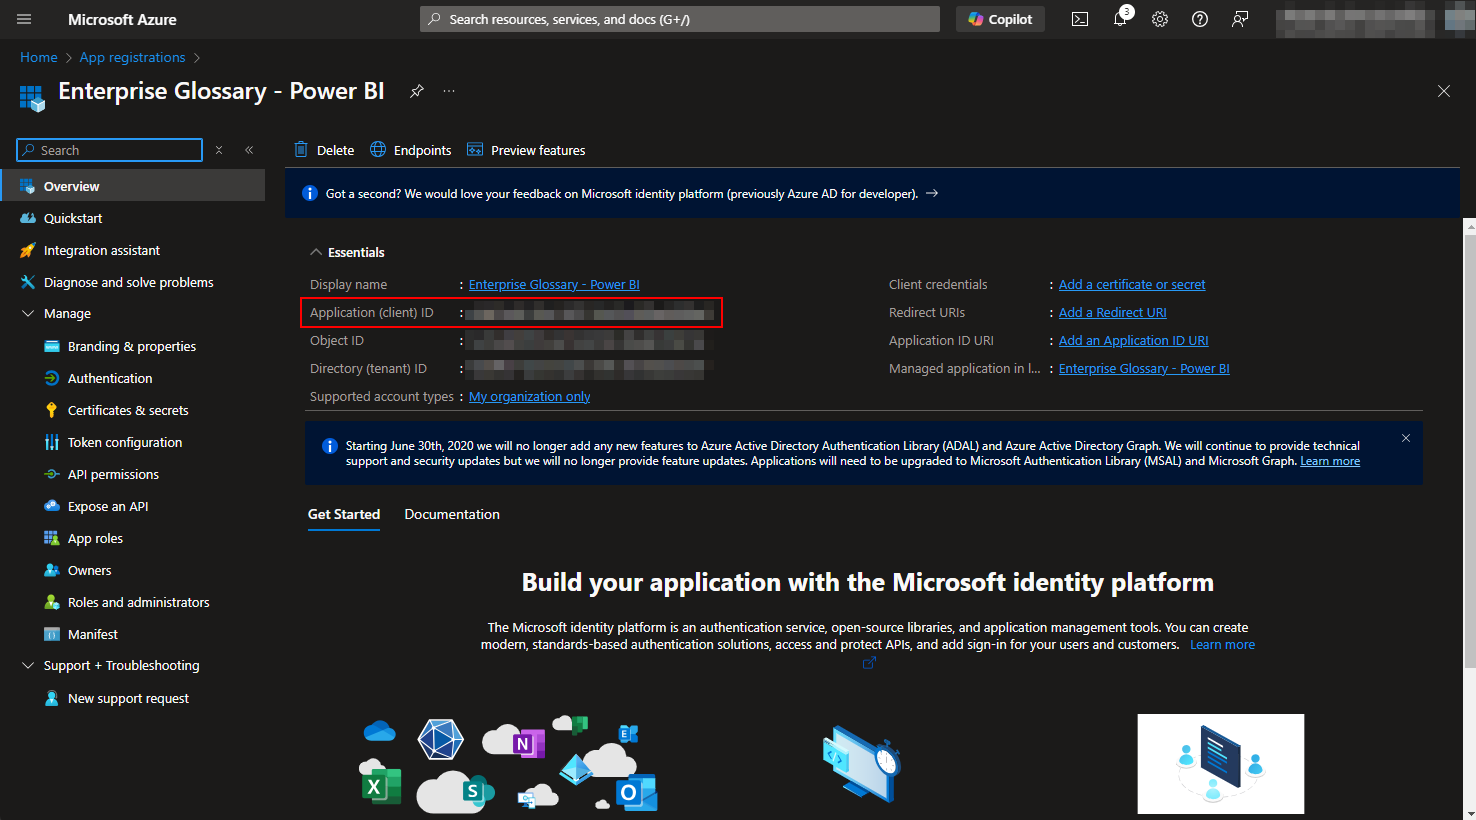
Task: Open the notifications bell
Action: [1120, 19]
